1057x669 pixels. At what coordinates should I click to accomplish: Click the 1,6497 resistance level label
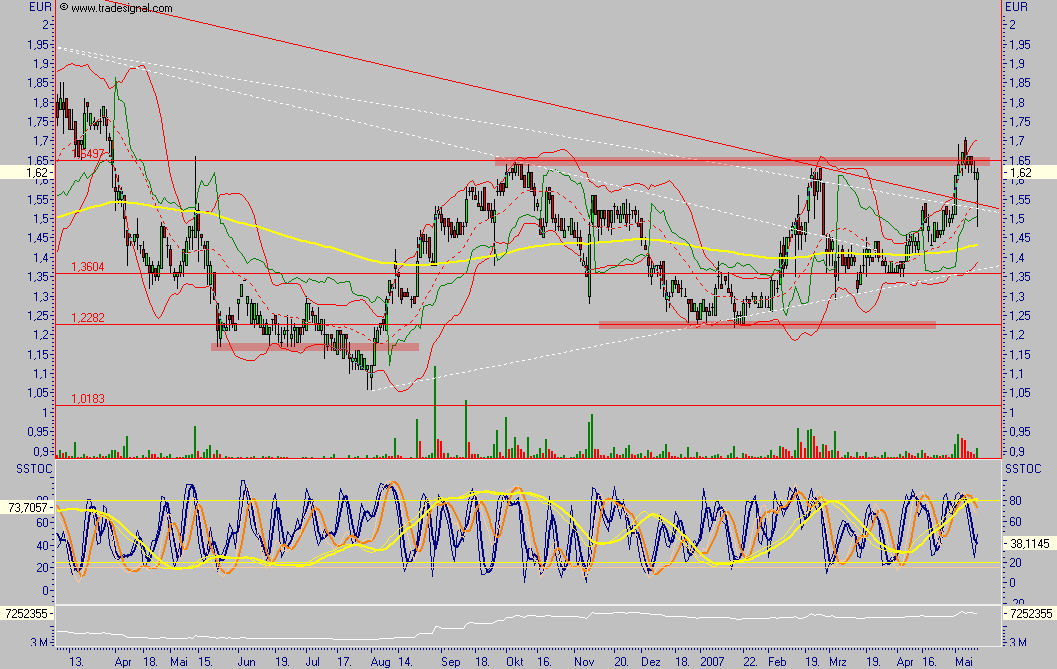coord(88,154)
